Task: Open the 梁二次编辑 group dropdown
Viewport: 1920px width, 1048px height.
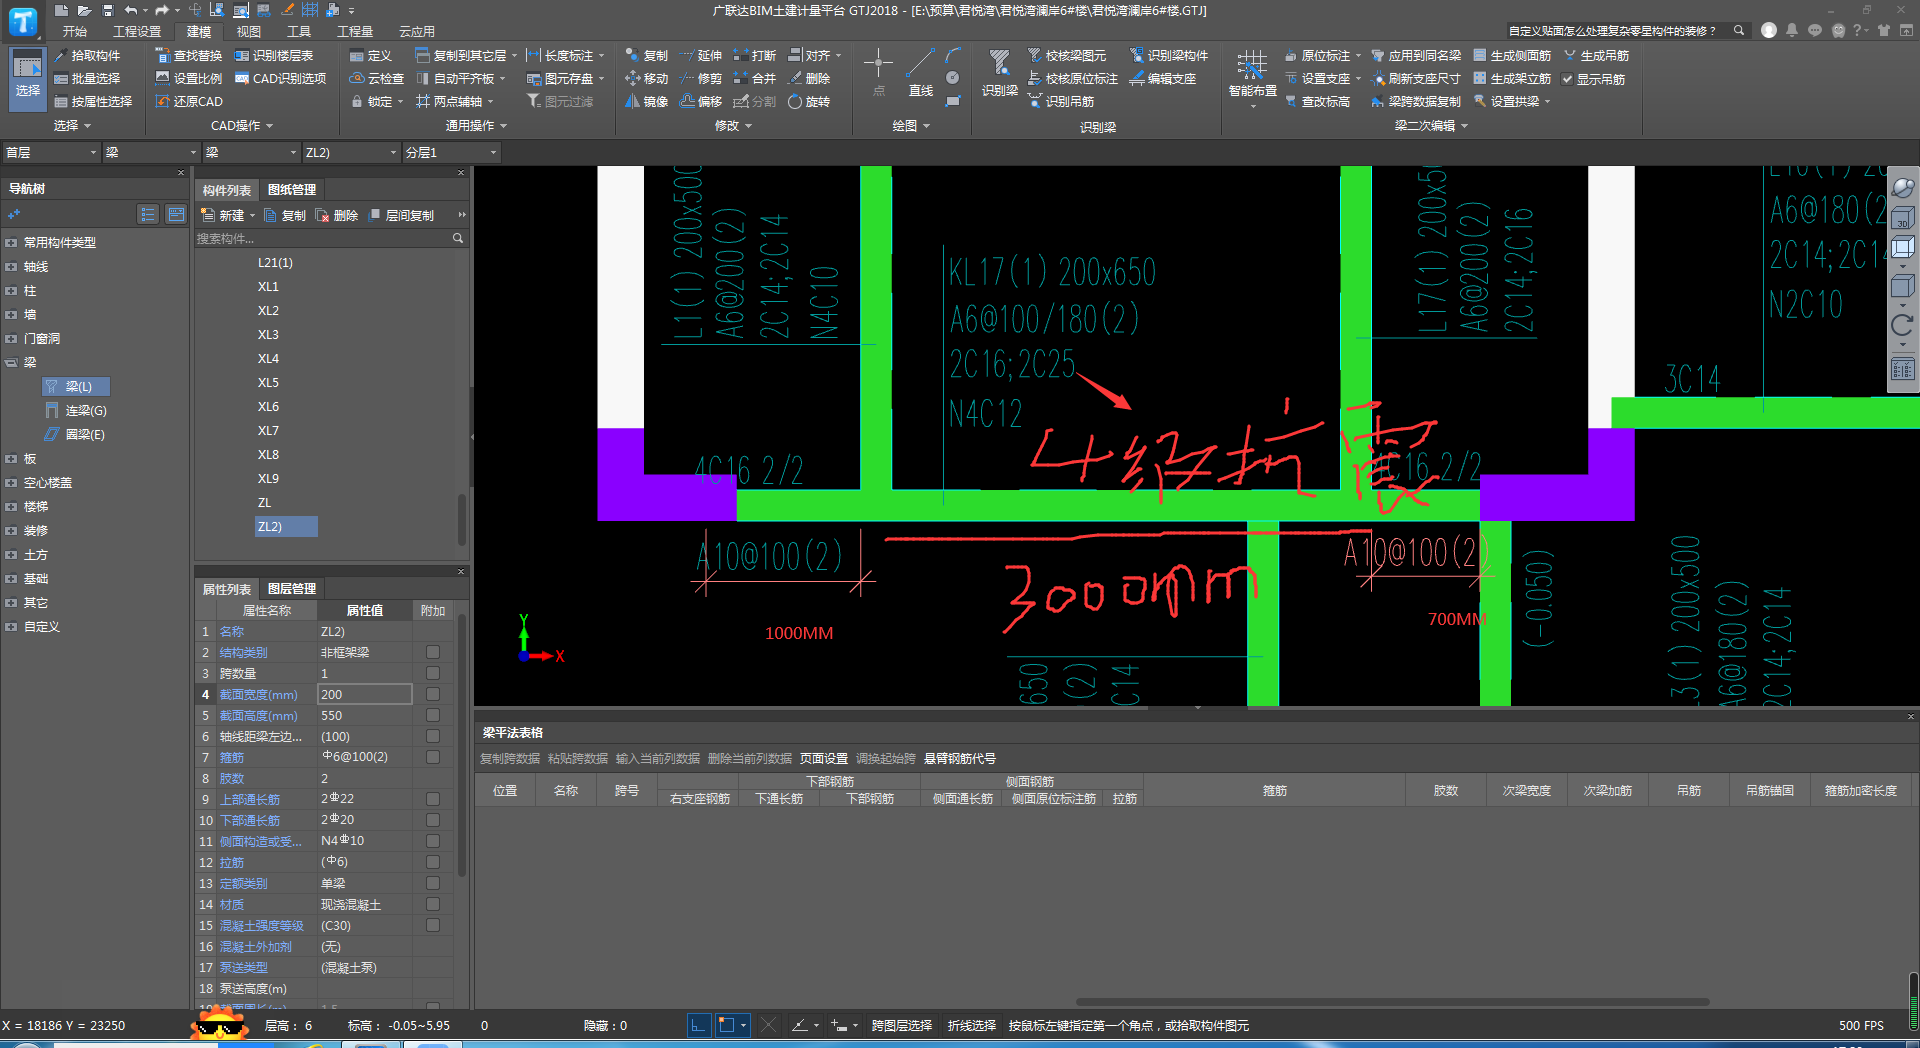Action: 1431,126
